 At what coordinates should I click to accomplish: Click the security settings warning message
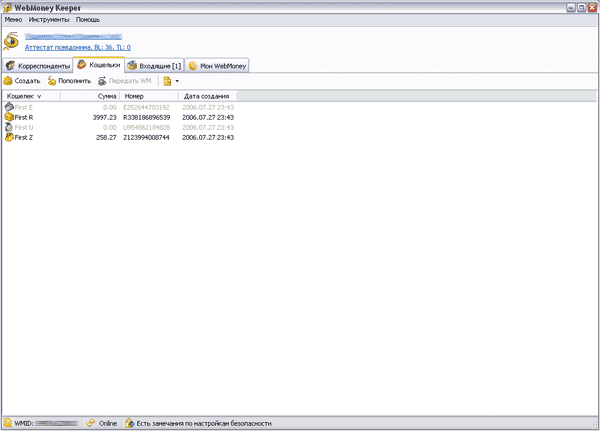pos(204,423)
